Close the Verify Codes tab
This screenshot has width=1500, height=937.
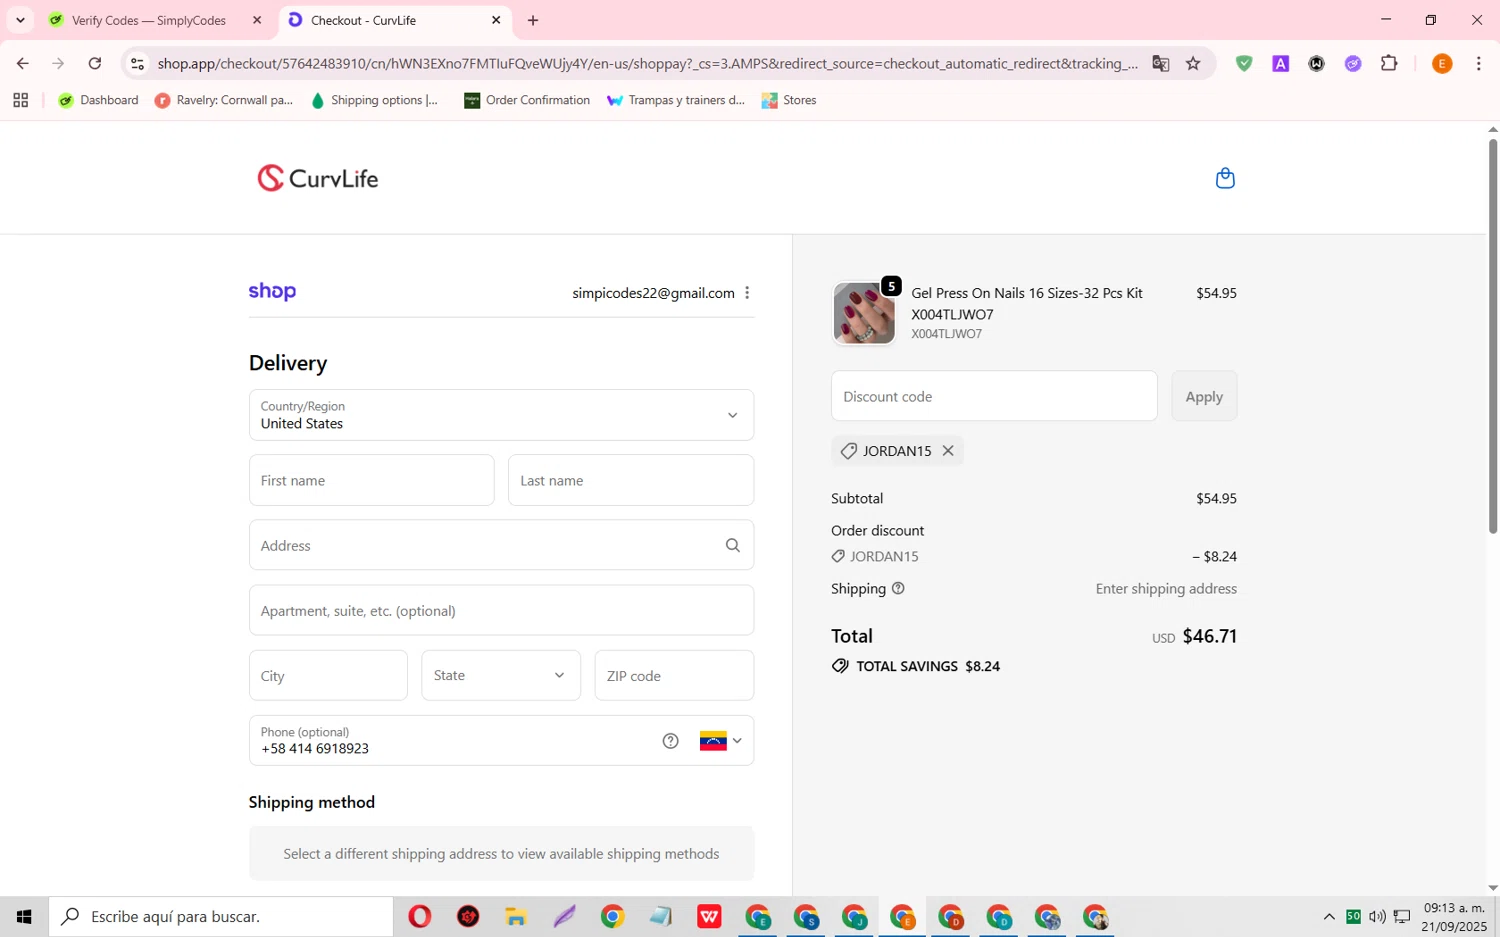click(x=257, y=20)
